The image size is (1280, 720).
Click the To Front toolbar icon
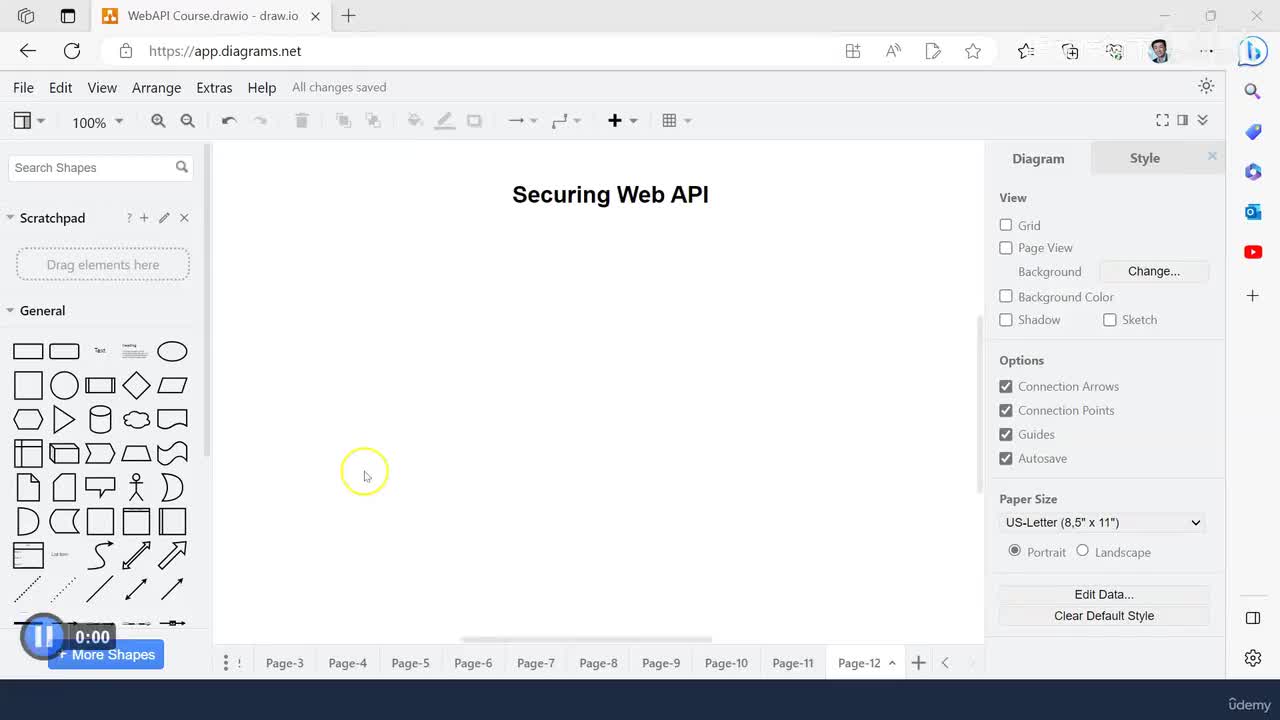343,121
